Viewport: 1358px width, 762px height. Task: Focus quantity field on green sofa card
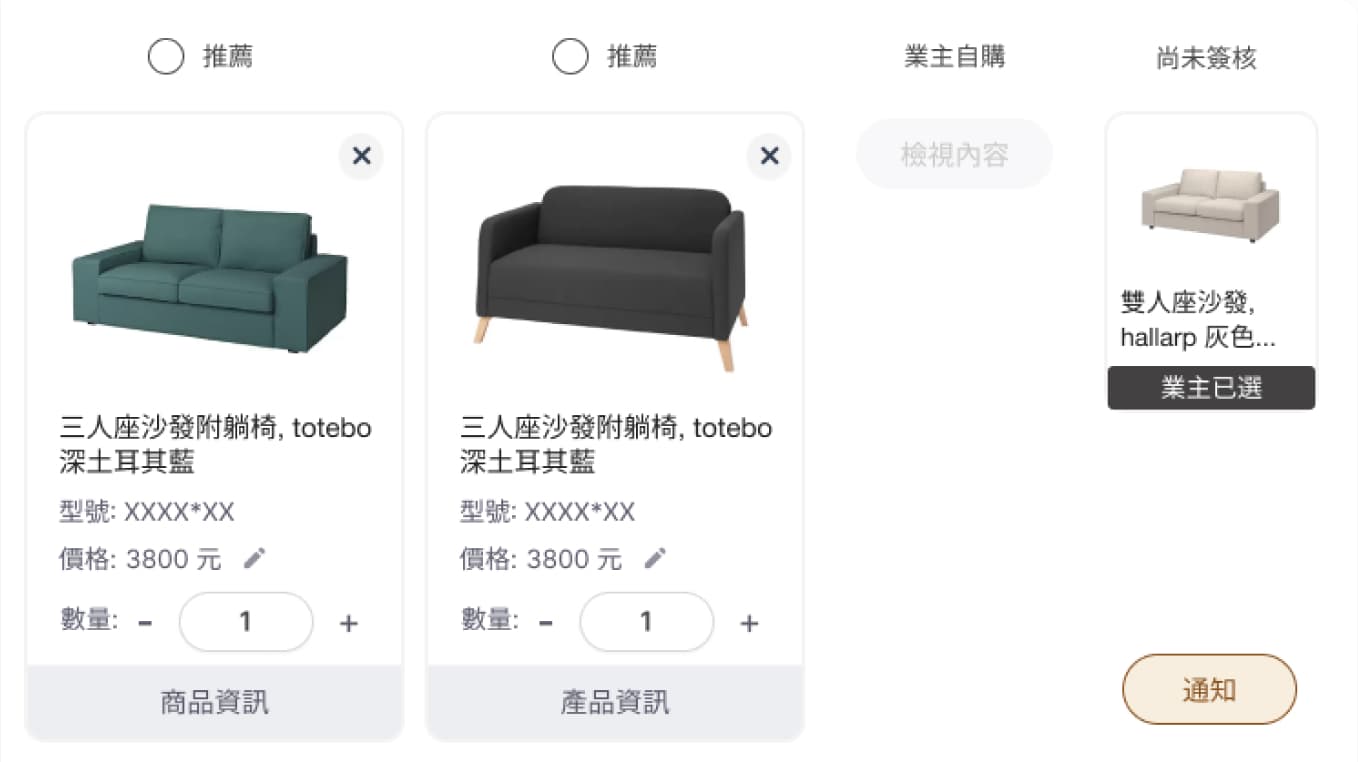(x=246, y=622)
